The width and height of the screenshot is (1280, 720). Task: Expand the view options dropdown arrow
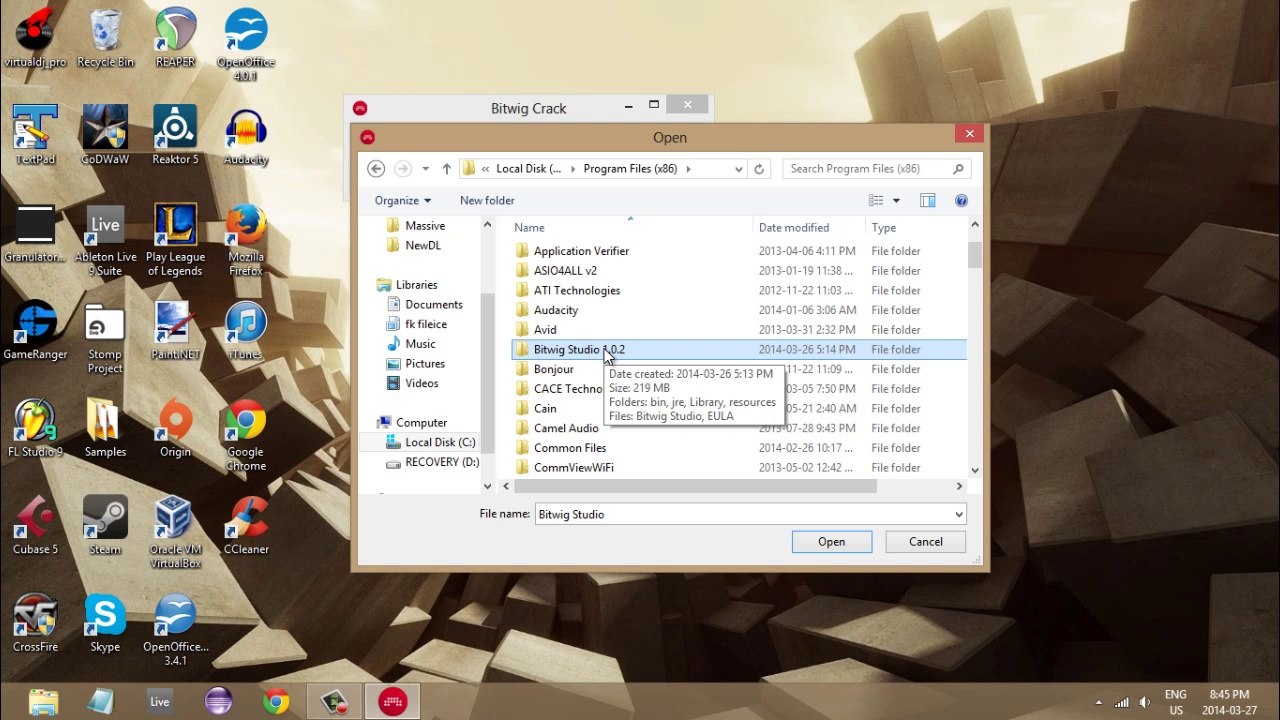click(896, 201)
